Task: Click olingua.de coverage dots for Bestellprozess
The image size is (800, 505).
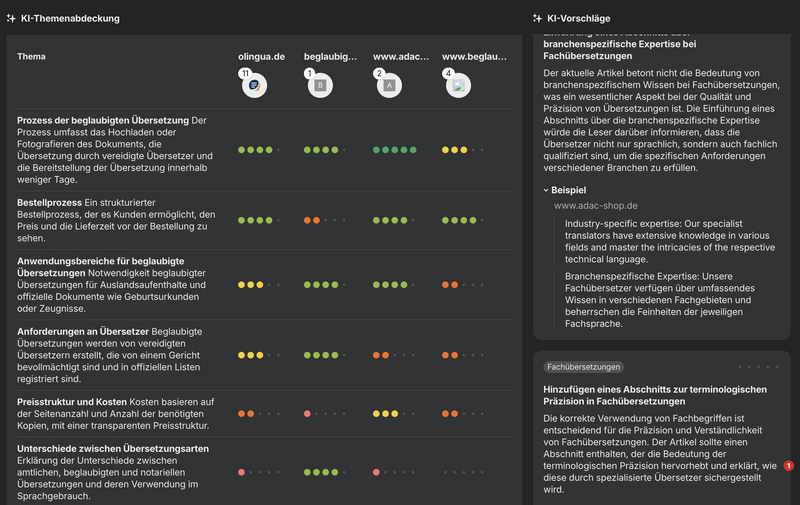Action: pos(259,220)
